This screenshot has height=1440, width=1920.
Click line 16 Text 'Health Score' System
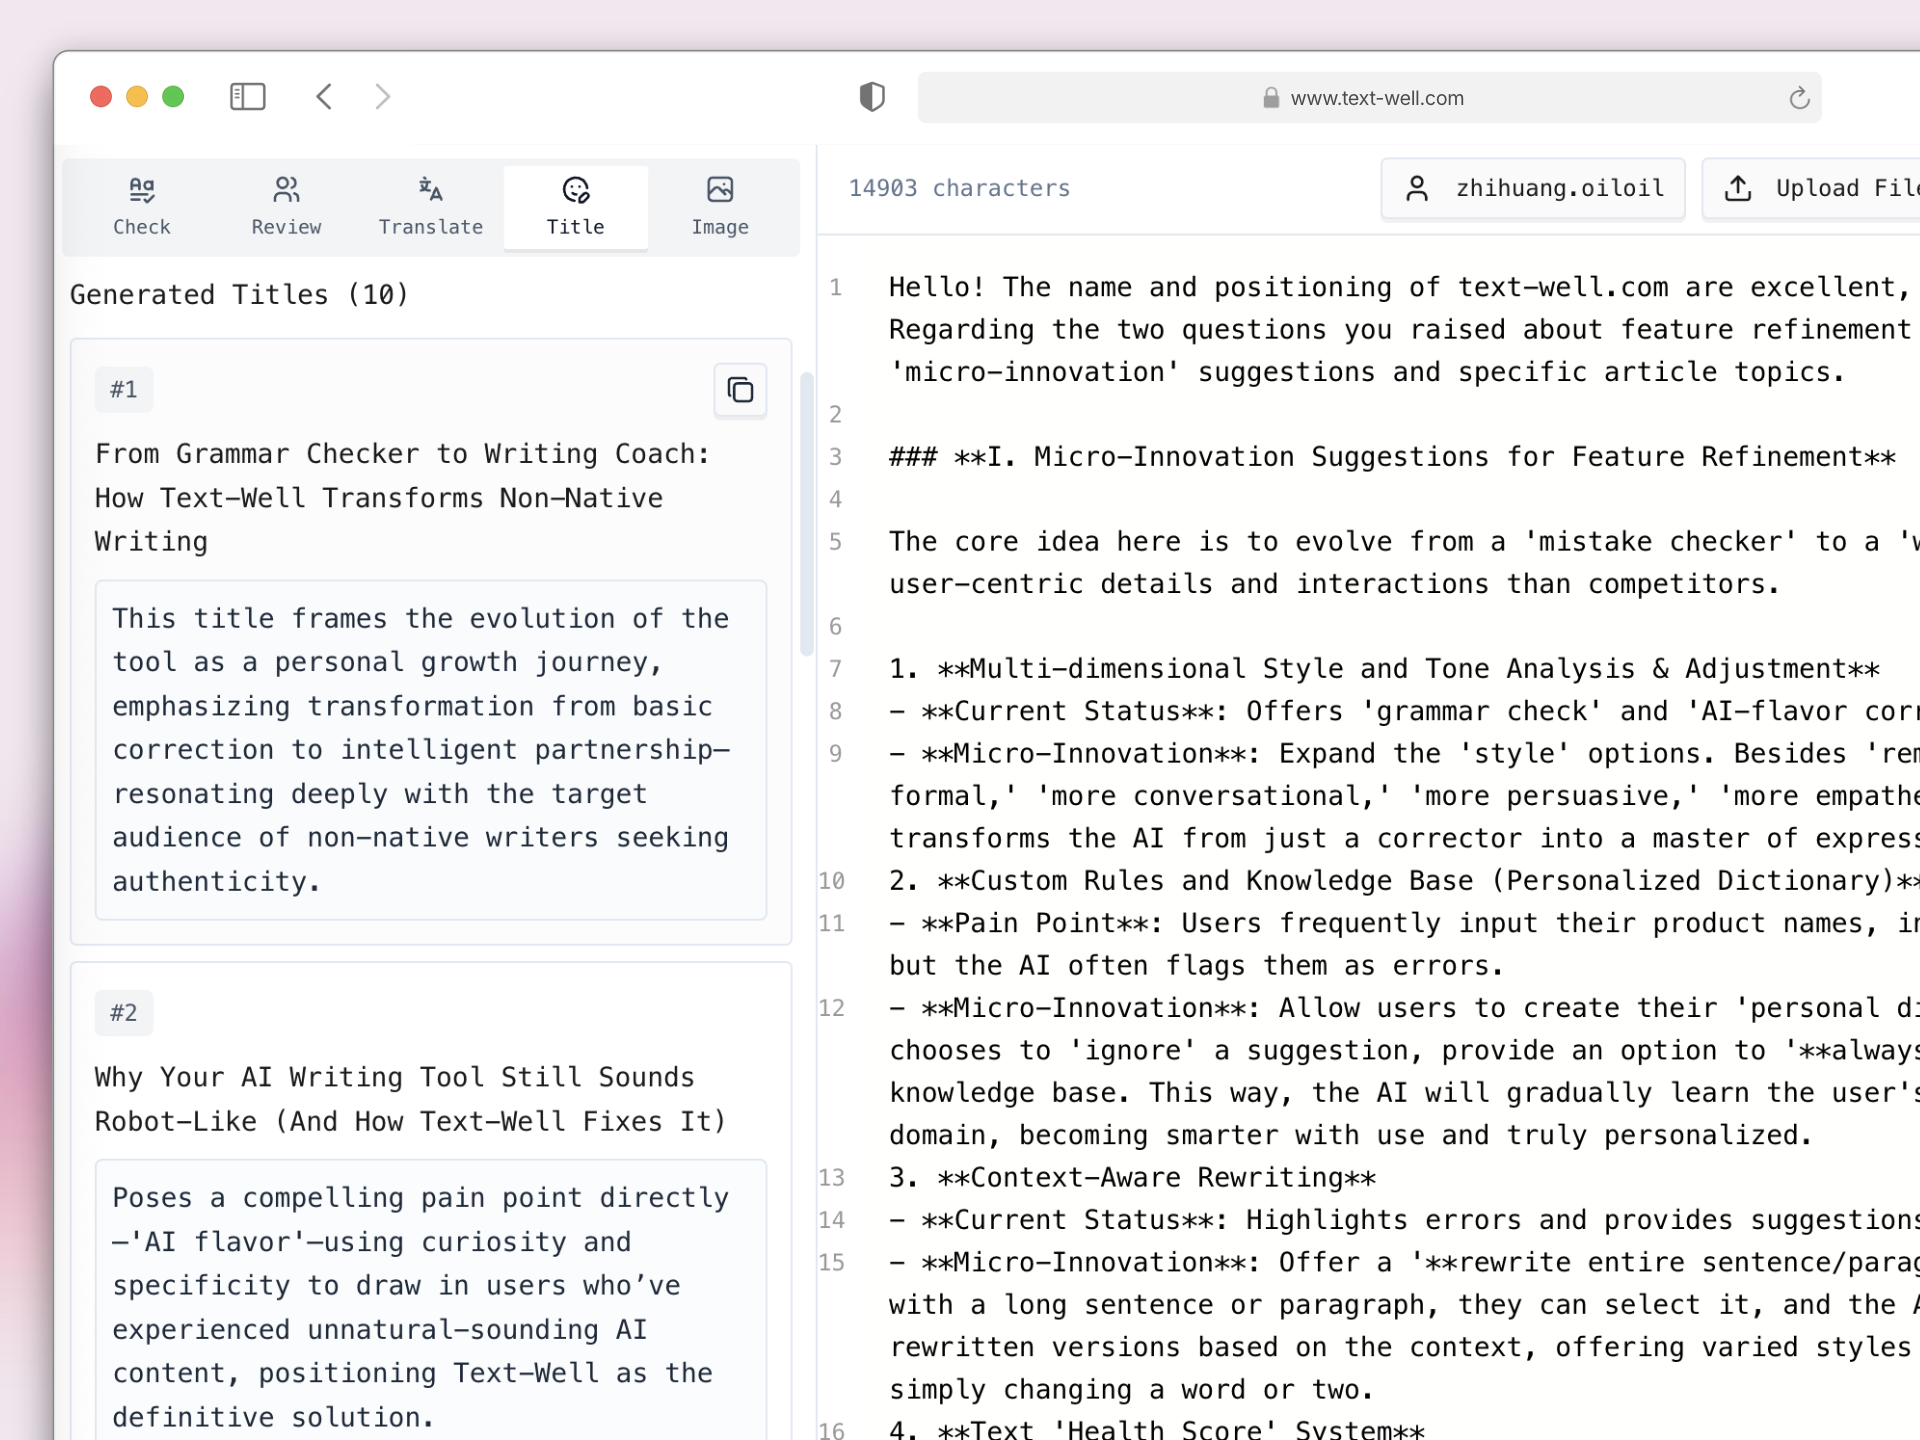1157,1429
